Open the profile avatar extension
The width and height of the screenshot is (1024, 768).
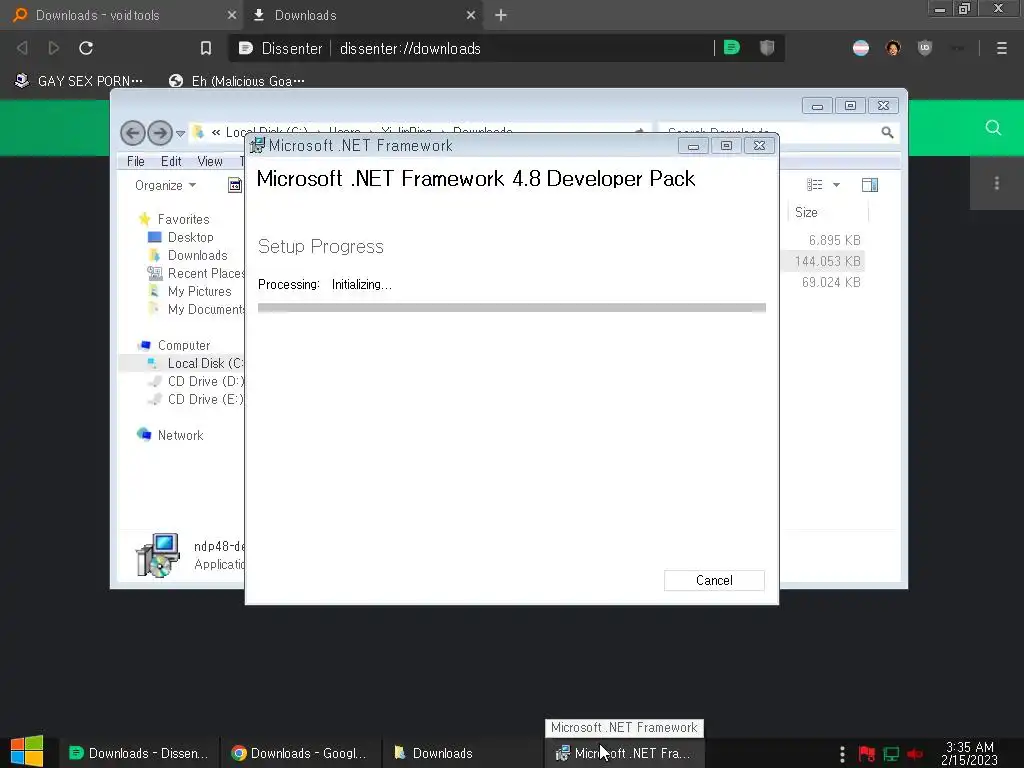893,48
